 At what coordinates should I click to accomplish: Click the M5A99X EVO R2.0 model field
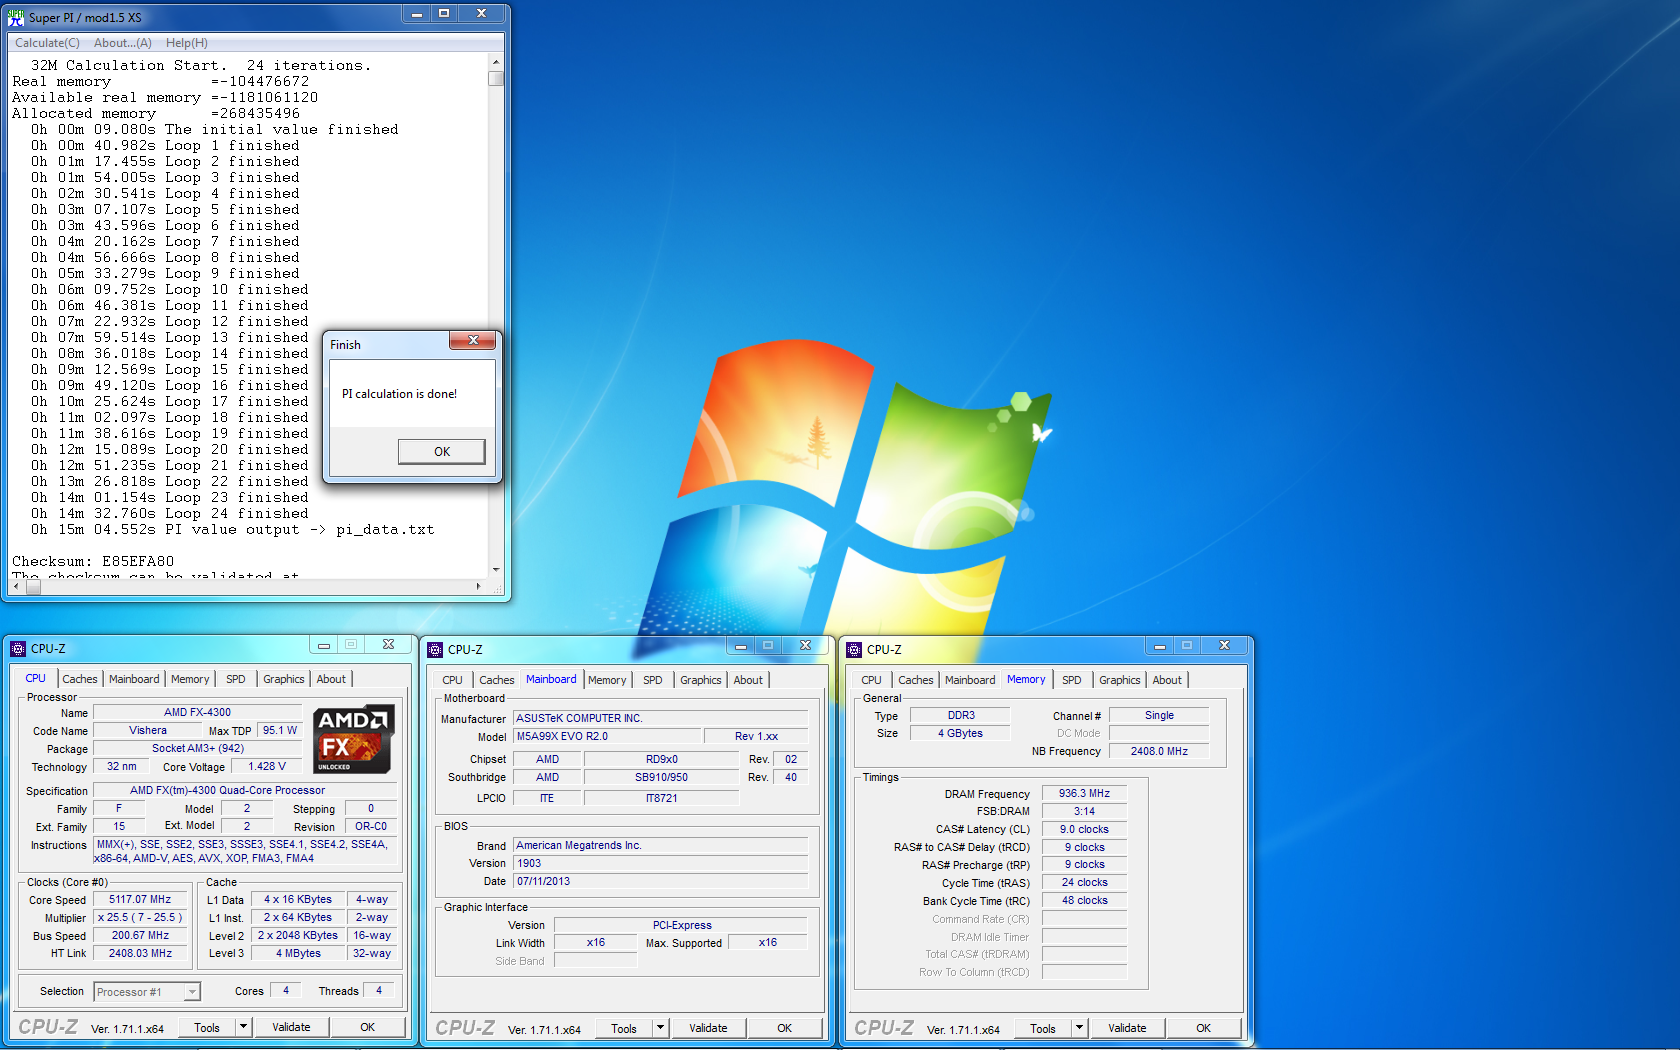pos(607,736)
